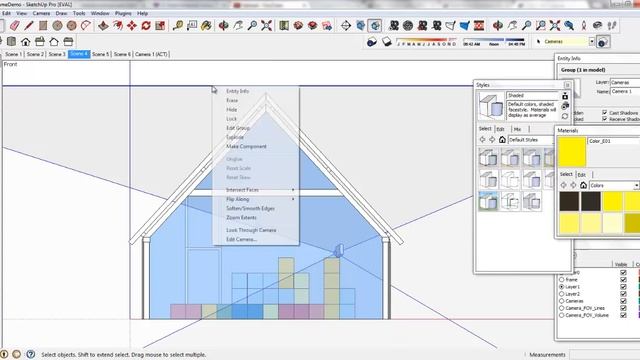Click the Color_E01 material name field

[613, 141]
